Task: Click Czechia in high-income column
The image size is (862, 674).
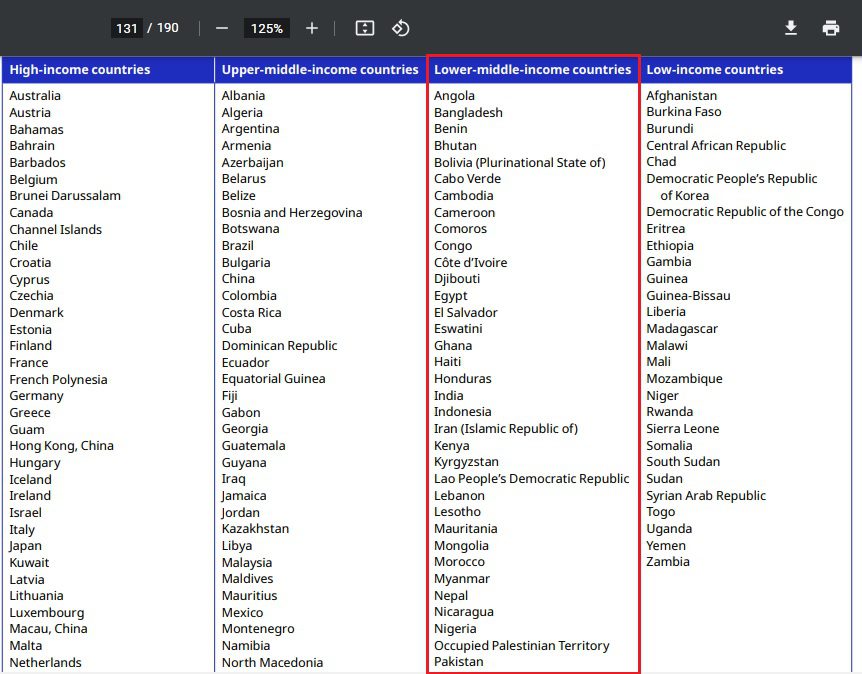Action: pos(31,296)
